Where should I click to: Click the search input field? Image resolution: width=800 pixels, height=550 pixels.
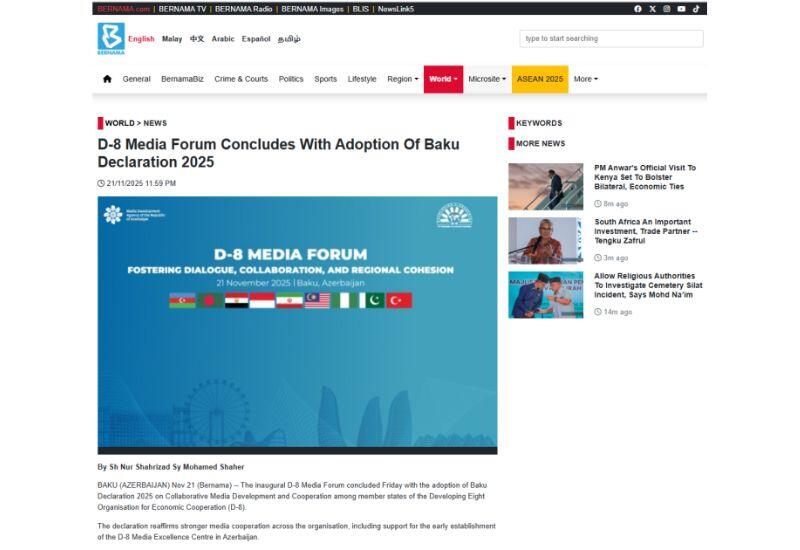click(x=611, y=39)
